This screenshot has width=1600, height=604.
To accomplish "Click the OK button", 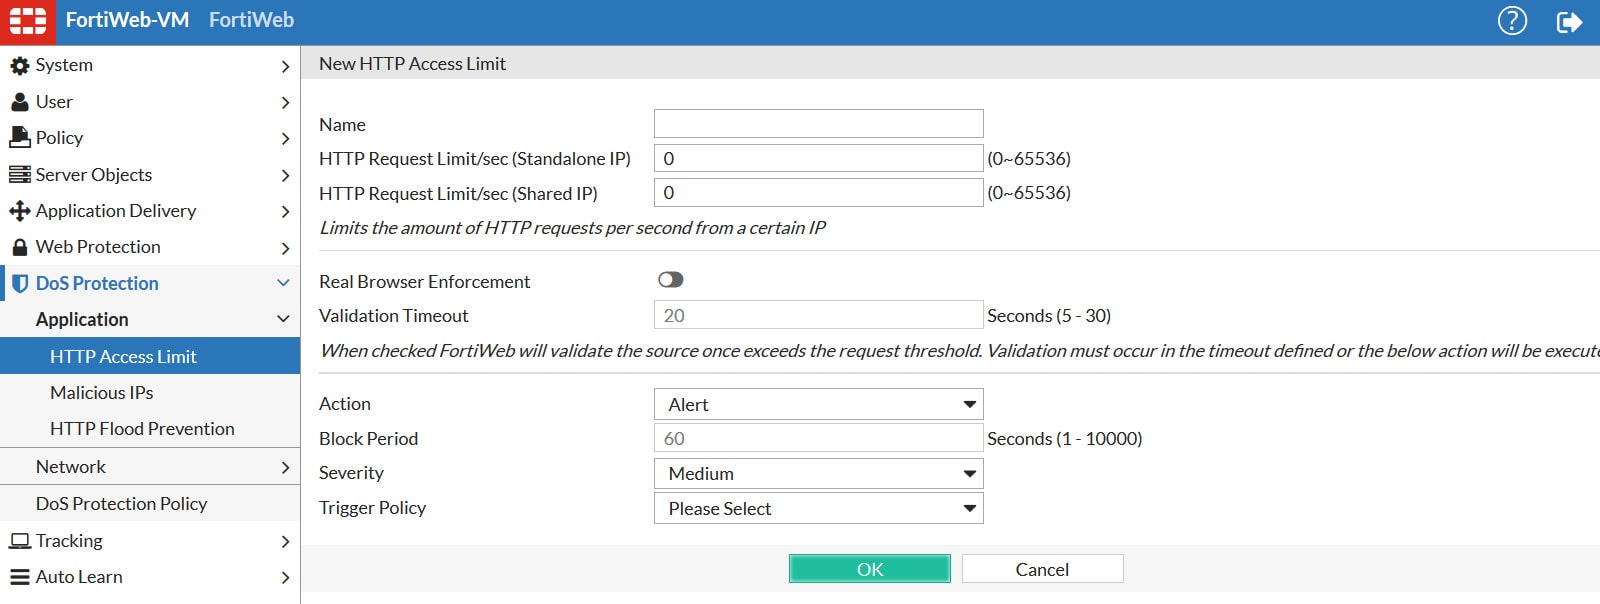I will click(x=870, y=569).
